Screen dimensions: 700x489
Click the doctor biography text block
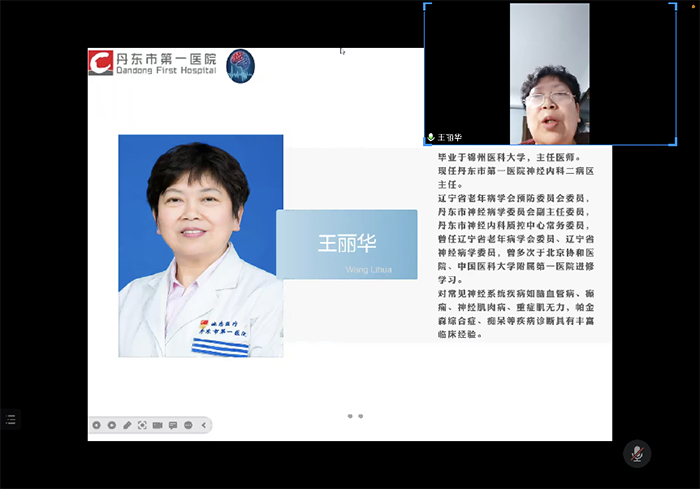click(x=522, y=245)
